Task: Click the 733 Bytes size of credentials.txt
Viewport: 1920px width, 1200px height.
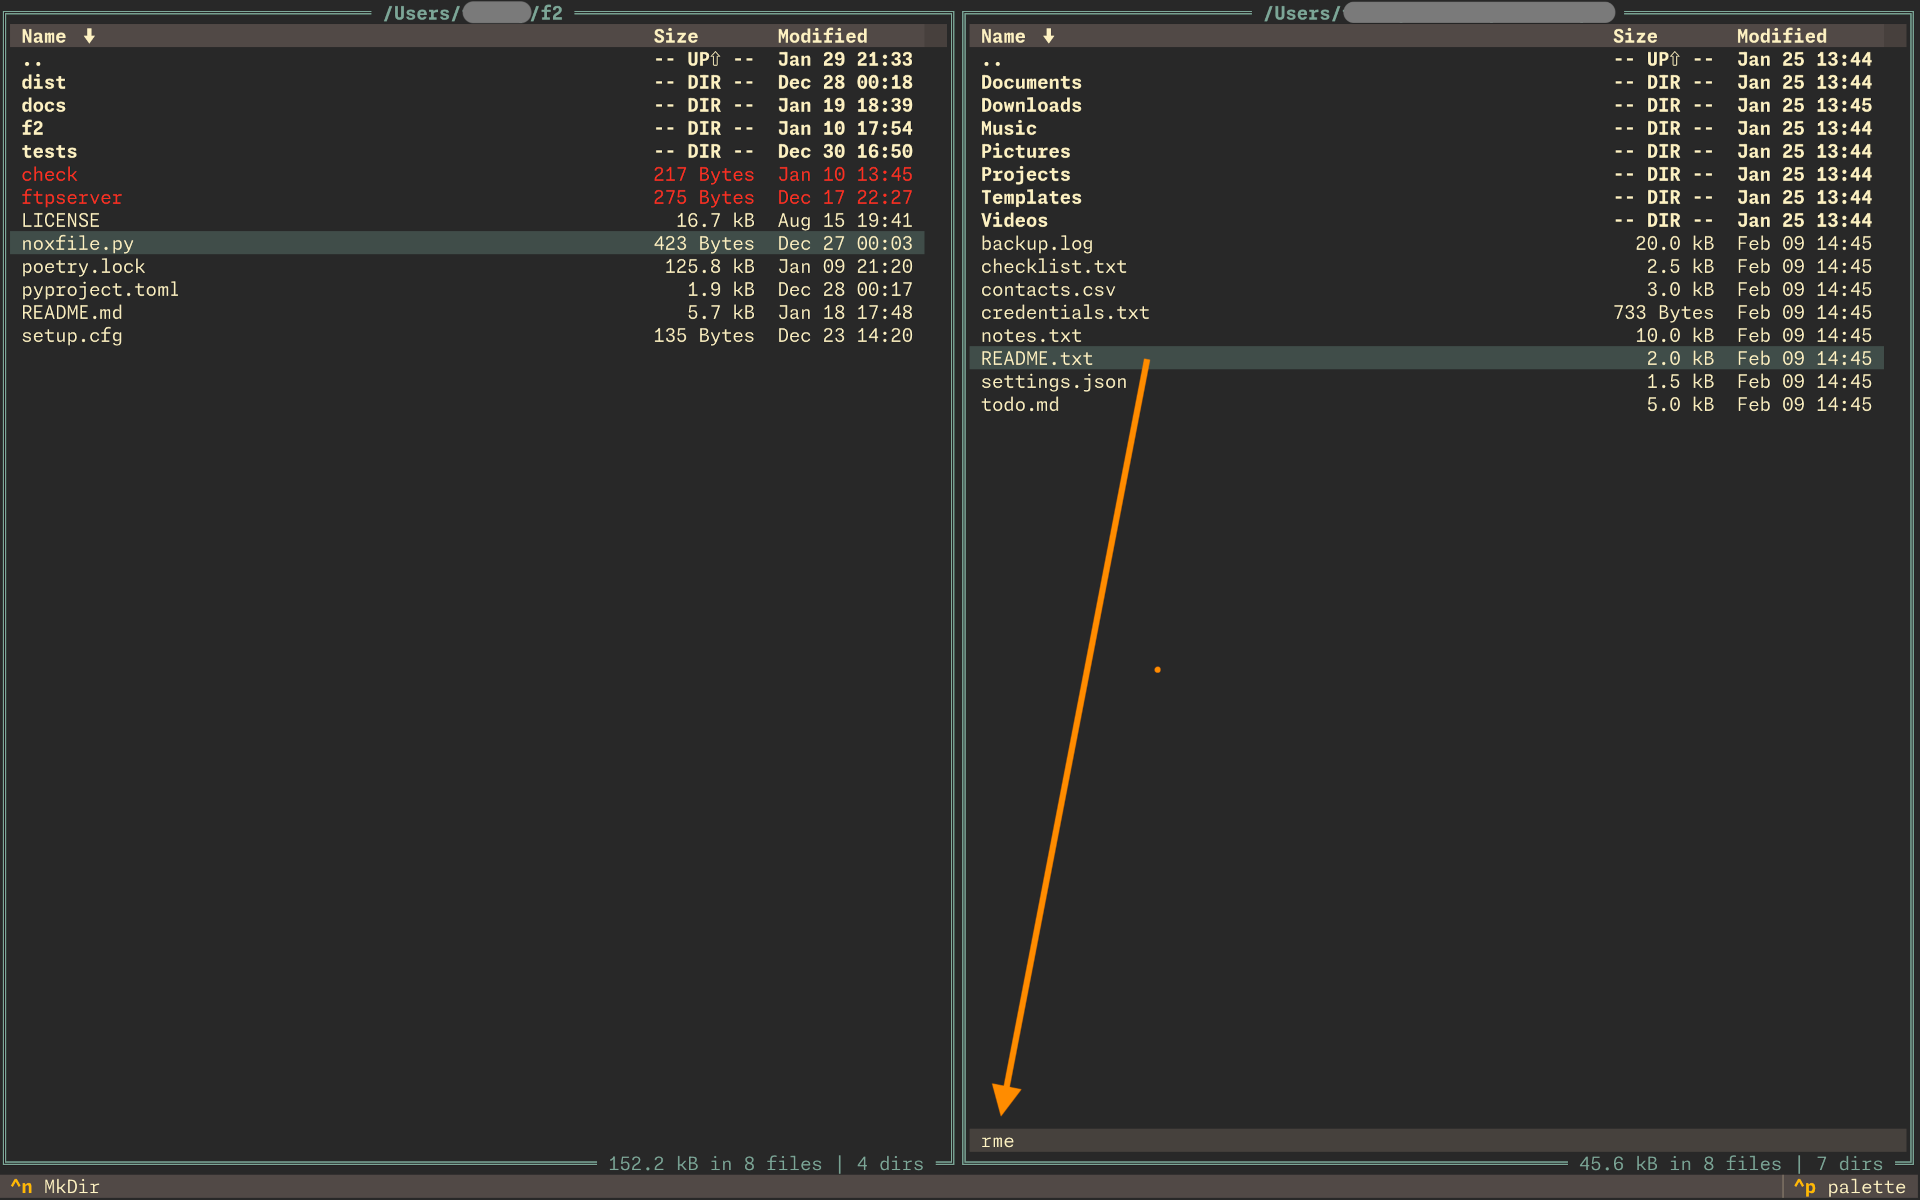Action: pos(1663,313)
